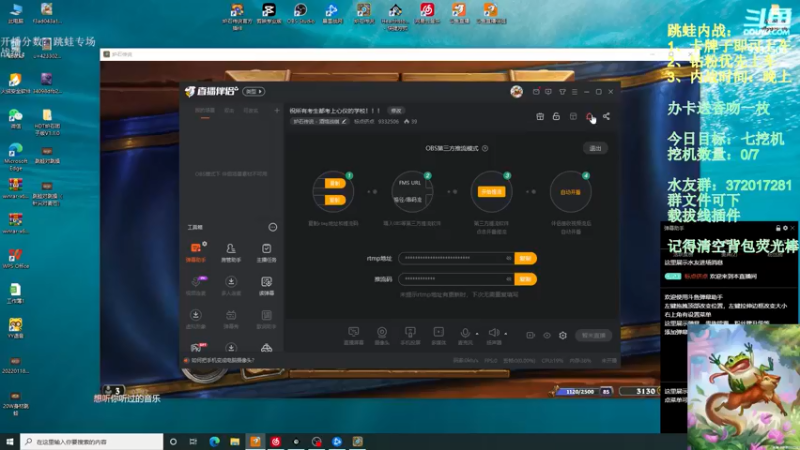Click the lock icon in 弹幕助手 overlay header
The image size is (800, 450).
click(778, 228)
